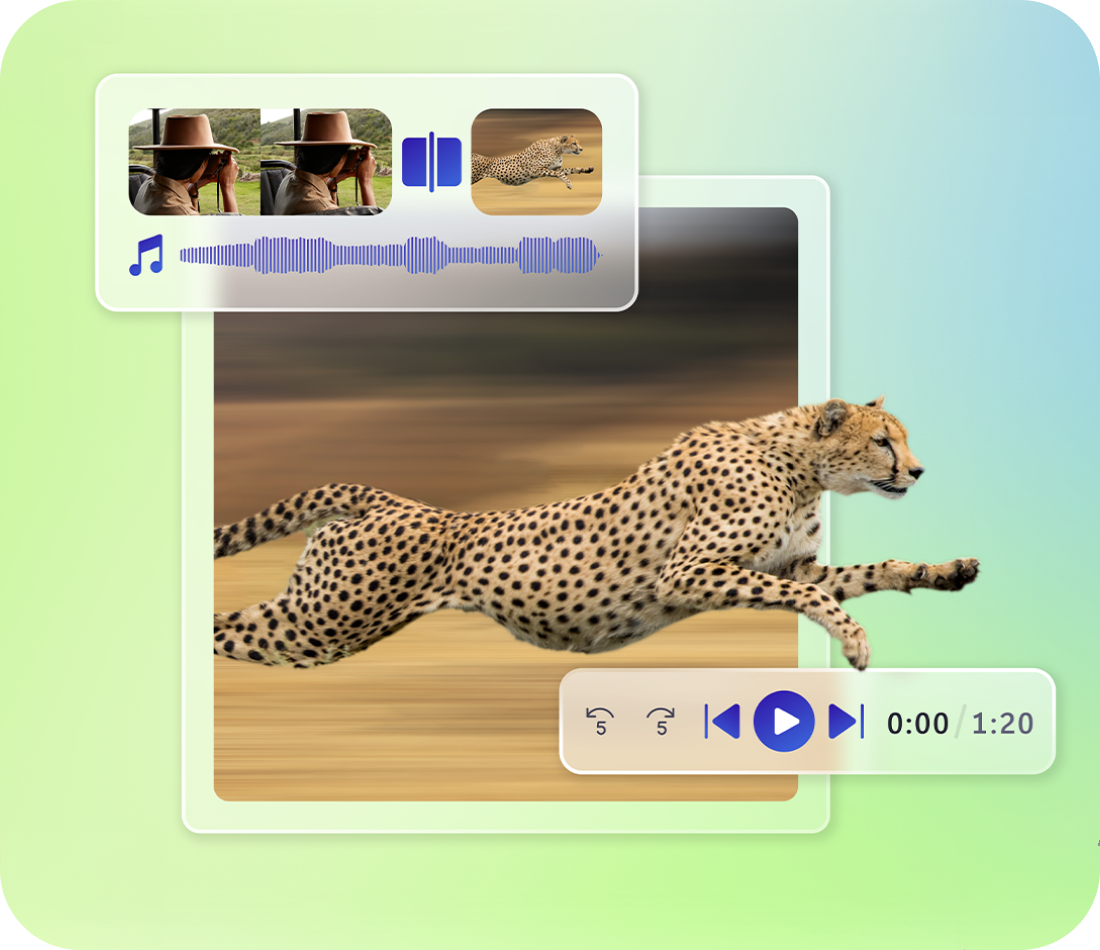The height and width of the screenshot is (950, 1100).
Task: Skip to the previous clip
Action: 723,721
